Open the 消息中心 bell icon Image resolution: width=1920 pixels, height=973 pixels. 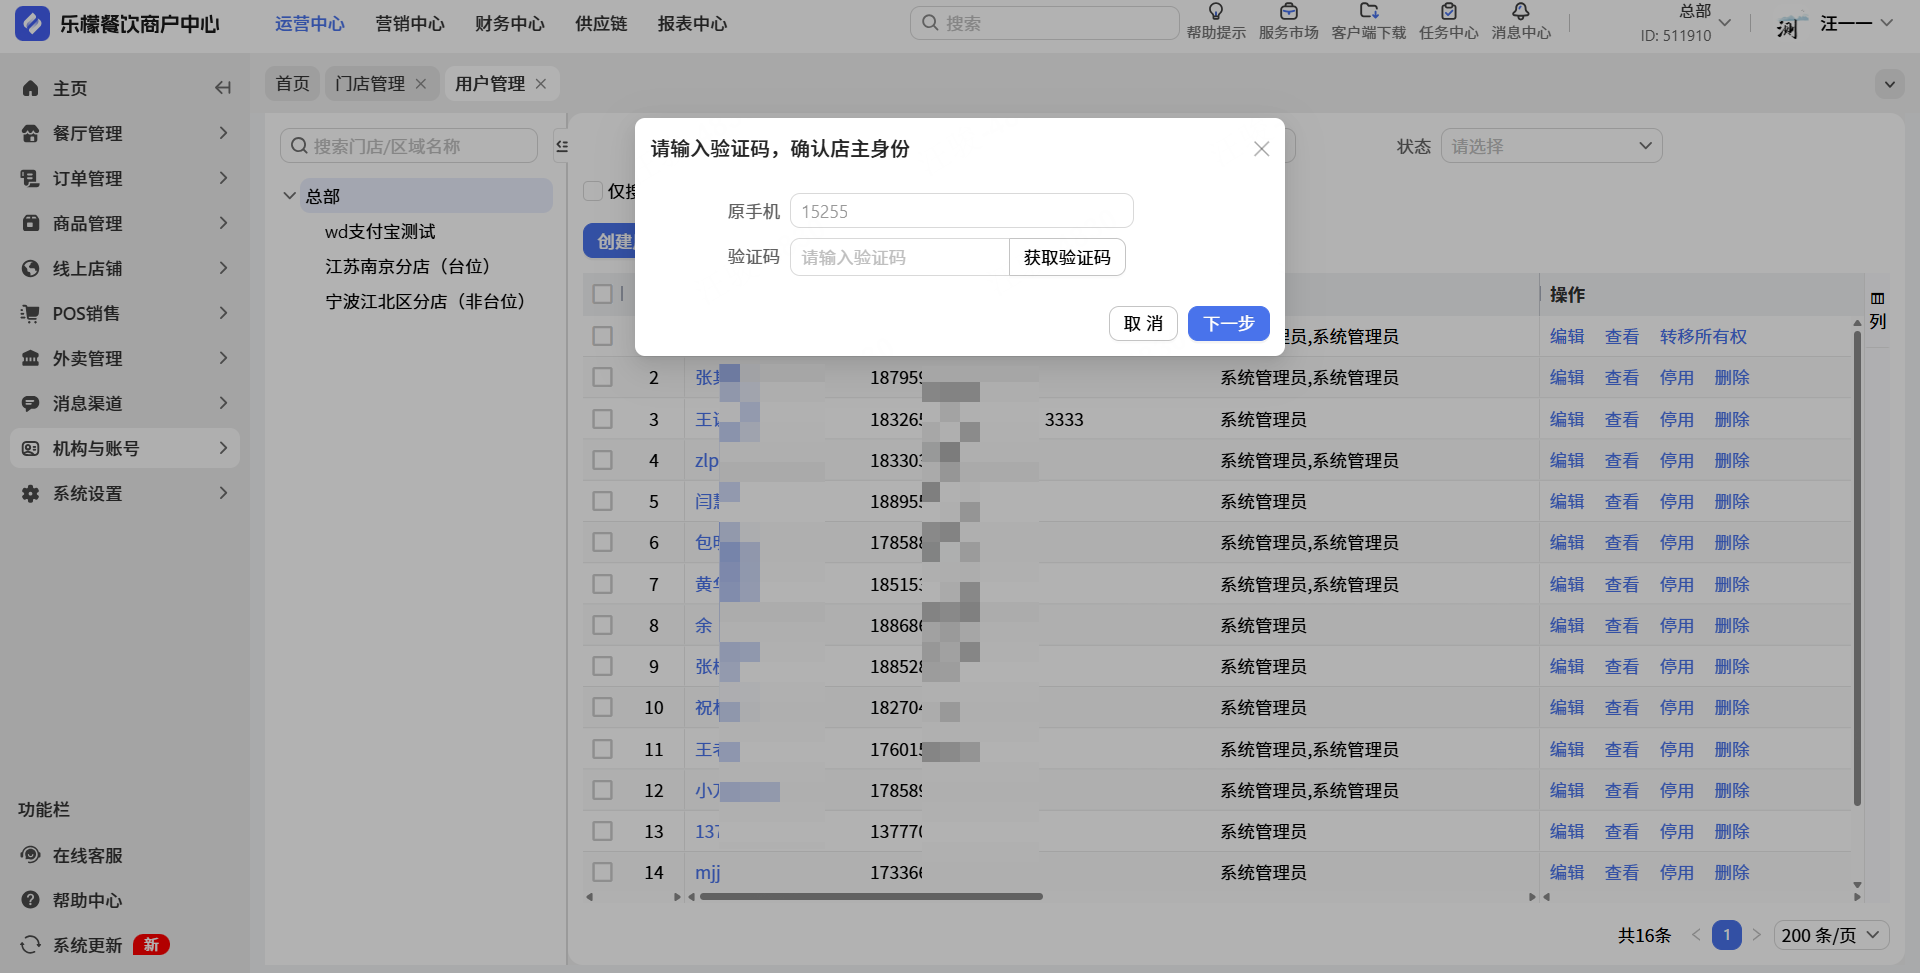click(x=1520, y=12)
